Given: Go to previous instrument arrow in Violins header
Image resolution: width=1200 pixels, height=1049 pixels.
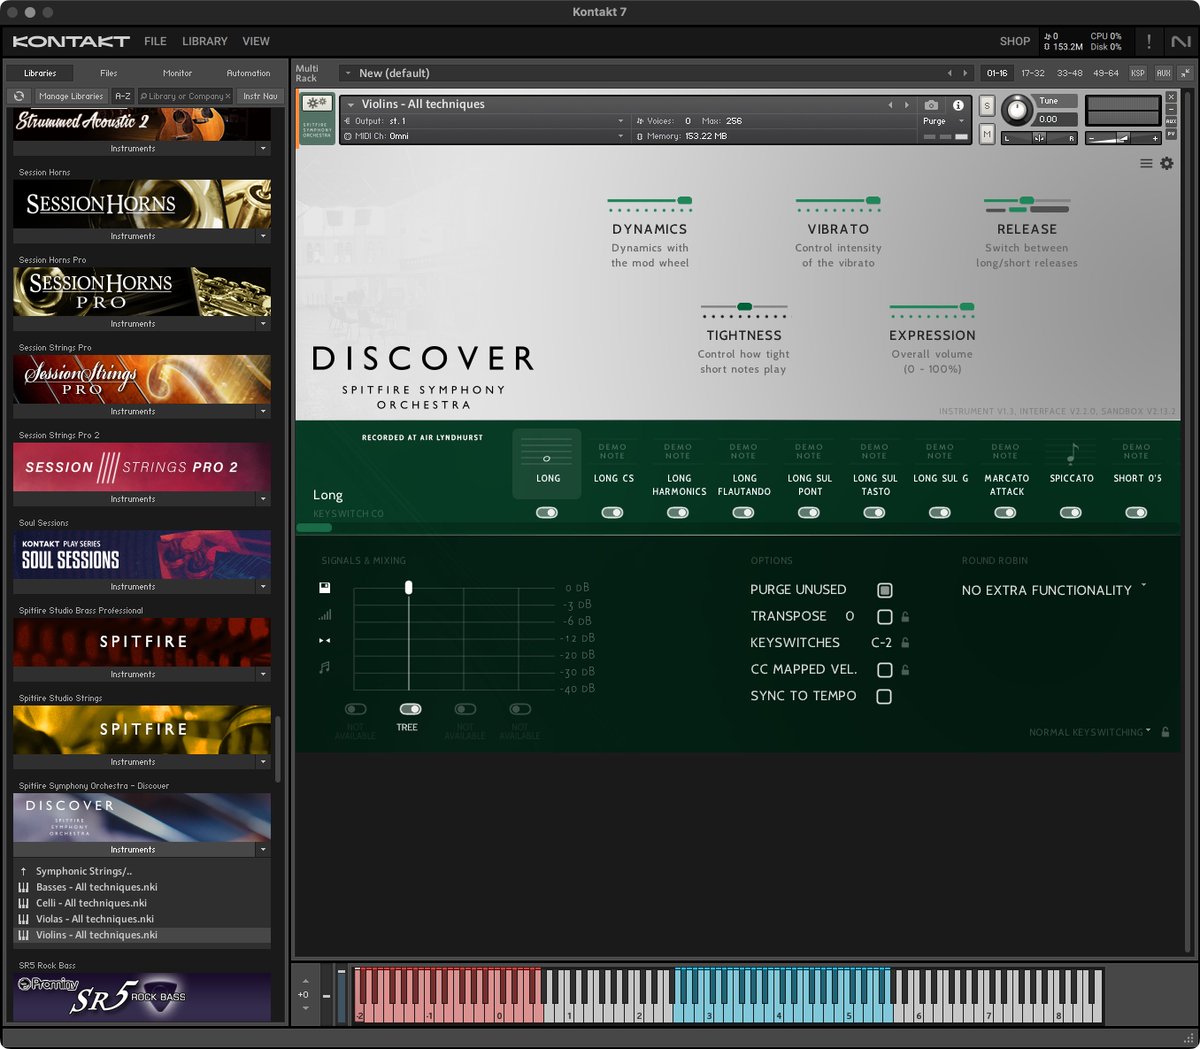Looking at the screenshot, I should [x=890, y=105].
